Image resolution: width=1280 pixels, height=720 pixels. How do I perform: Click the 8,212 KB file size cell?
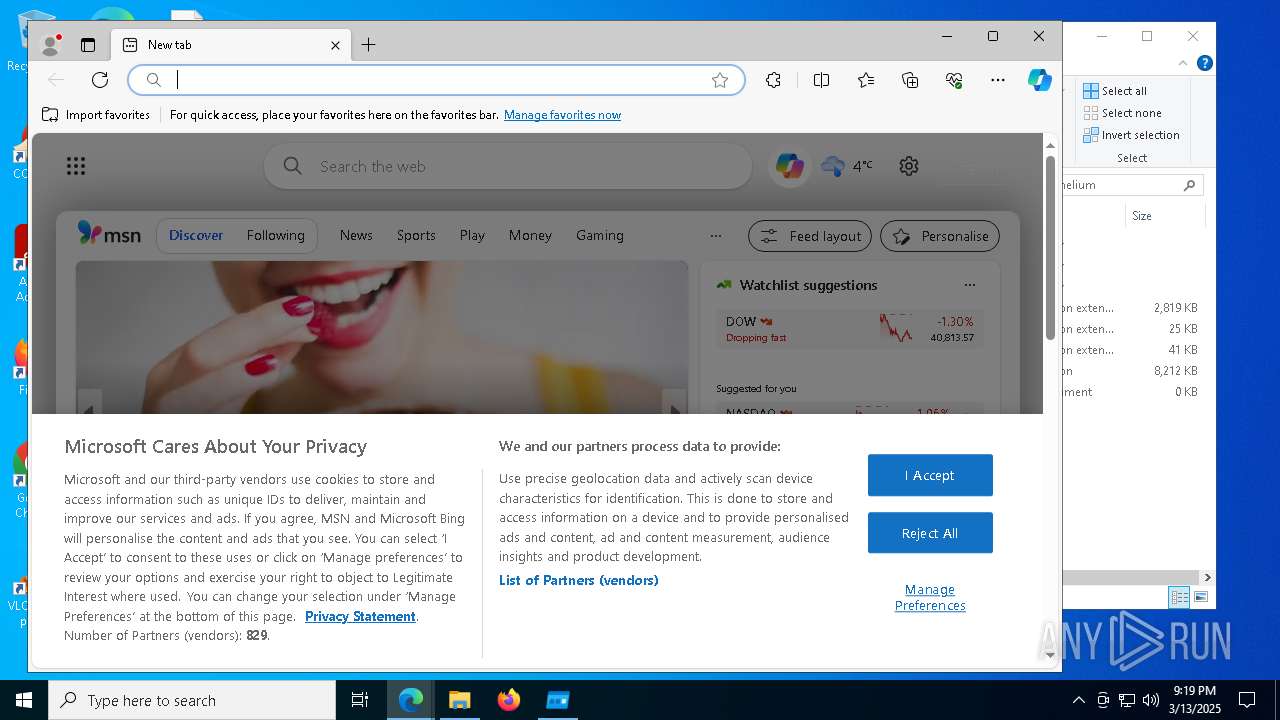click(x=1175, y=371)
